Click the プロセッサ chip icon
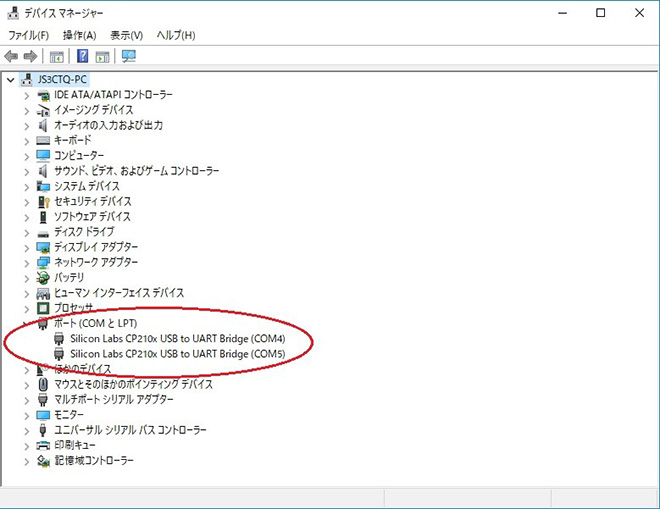Screen dimensions: 660x509 43,308
